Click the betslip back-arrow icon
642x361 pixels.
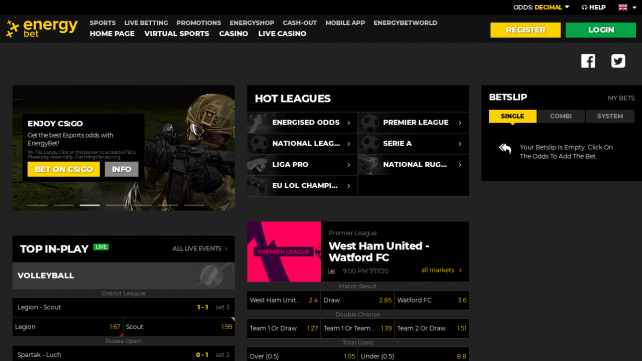tap(505, 149)
